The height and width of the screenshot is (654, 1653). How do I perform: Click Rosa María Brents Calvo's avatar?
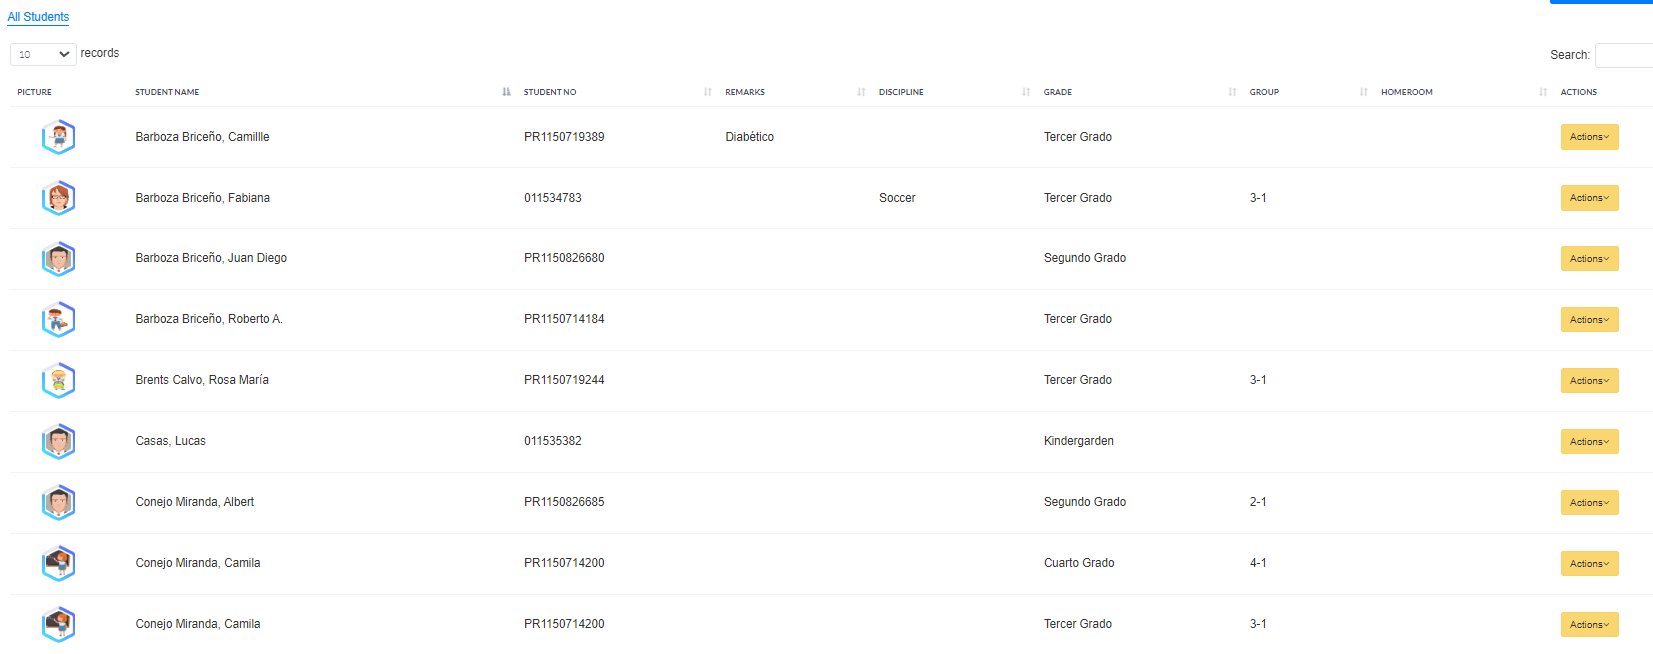coord(58,381)
